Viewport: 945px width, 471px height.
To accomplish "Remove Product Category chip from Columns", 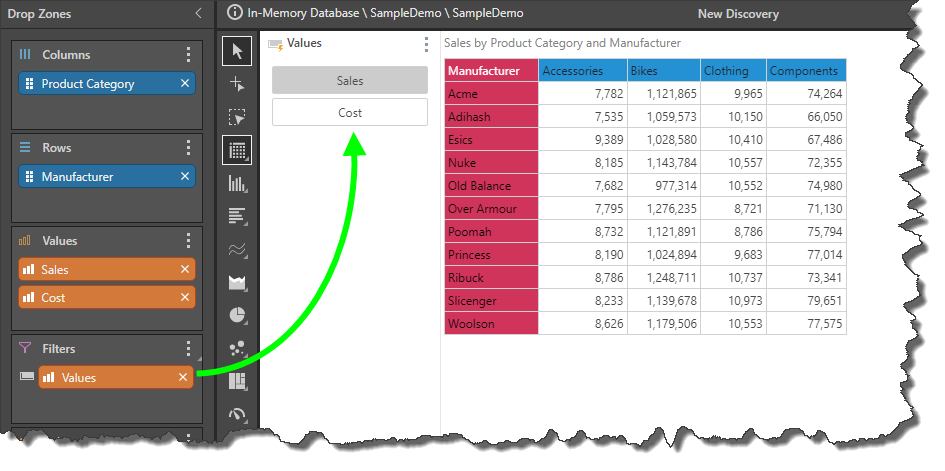I will click(x=184, y=84).
